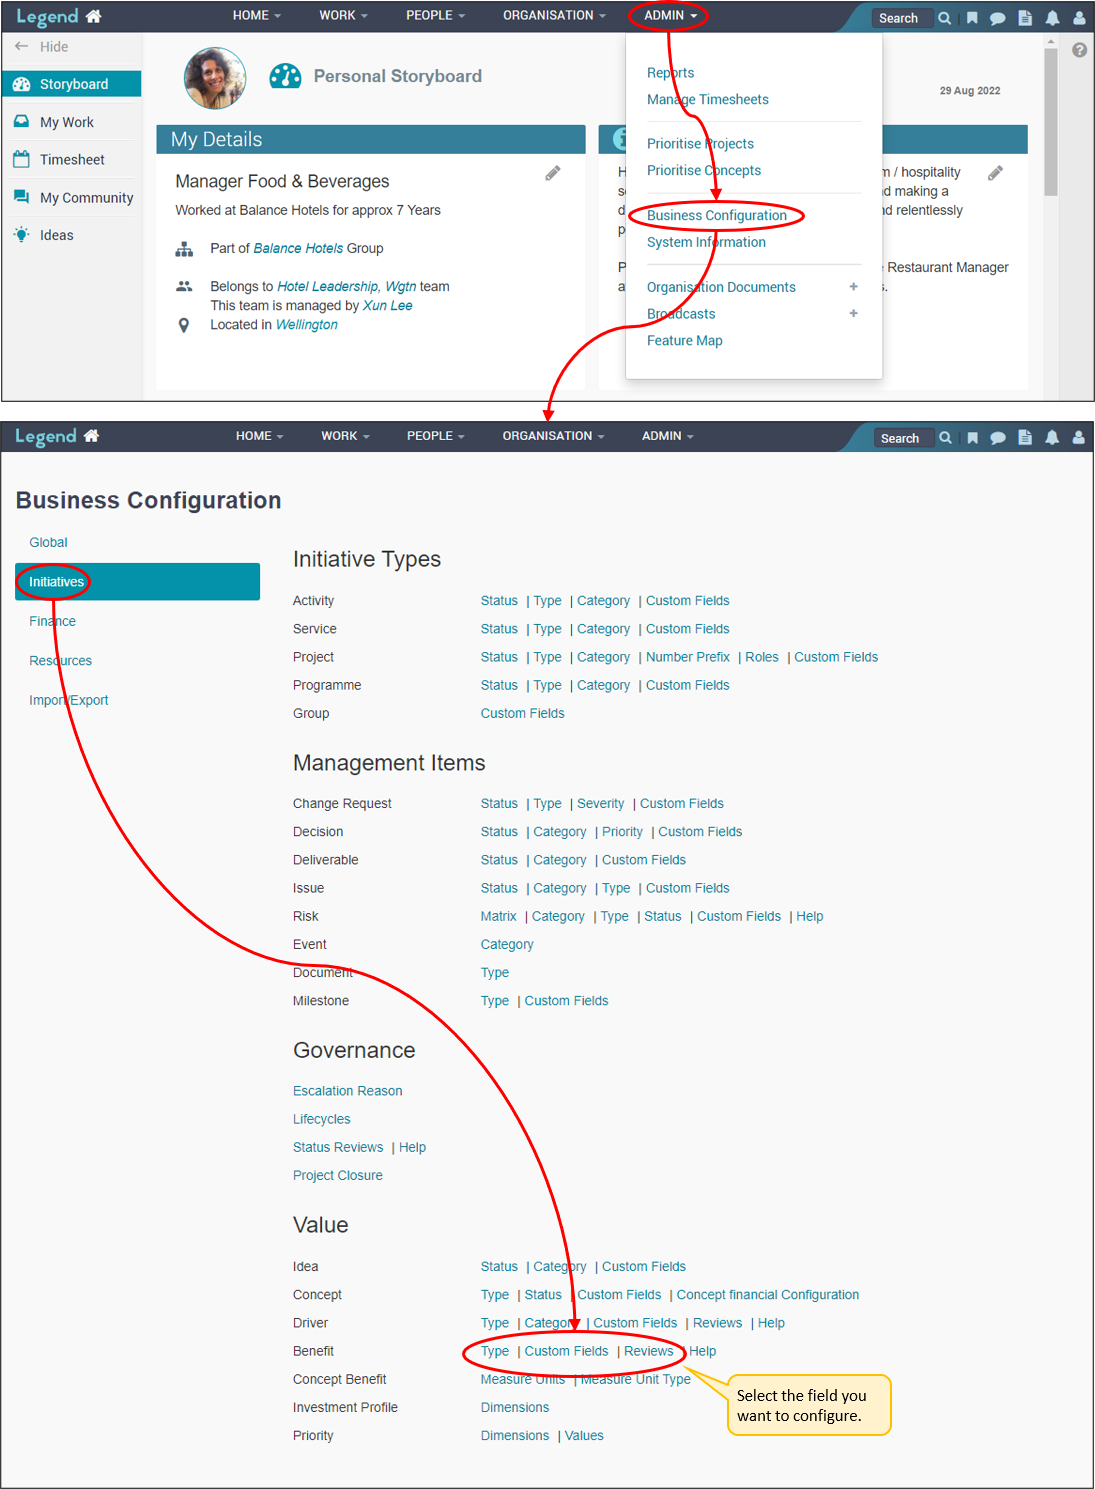This screenshot has height=1489, width=1095.
Task: Expand the Organisation Documents submenu plus sign
Action: click(853, 287)
